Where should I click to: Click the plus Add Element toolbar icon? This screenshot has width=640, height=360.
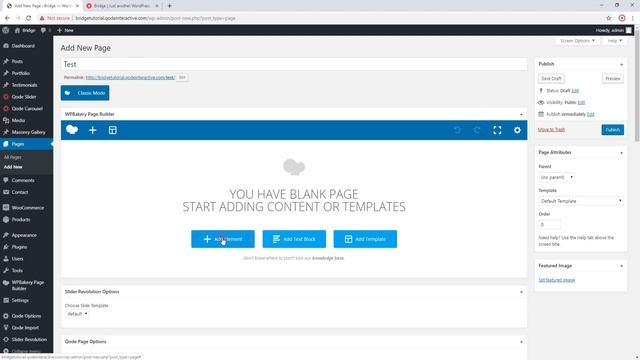tap(93, 130)
